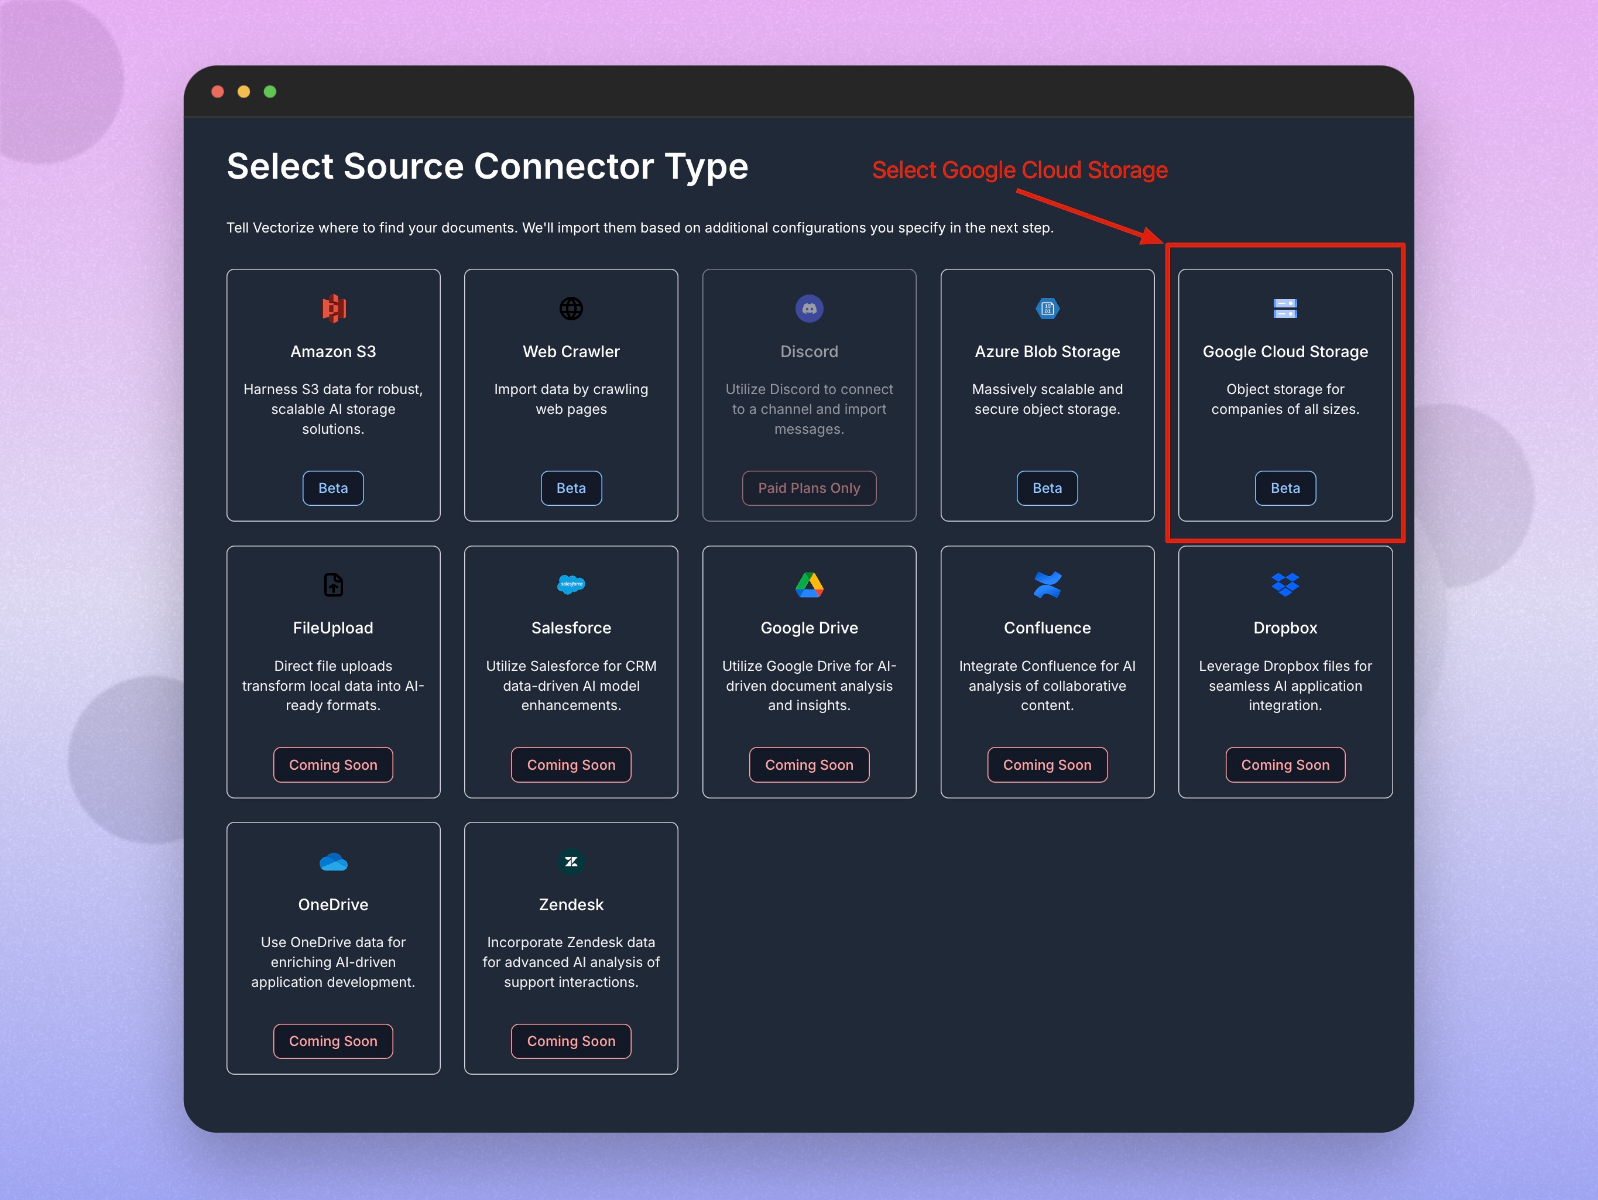Click the Amazon S3 connector icon
Viewport: 1598px width, 1200px height.
333,308
